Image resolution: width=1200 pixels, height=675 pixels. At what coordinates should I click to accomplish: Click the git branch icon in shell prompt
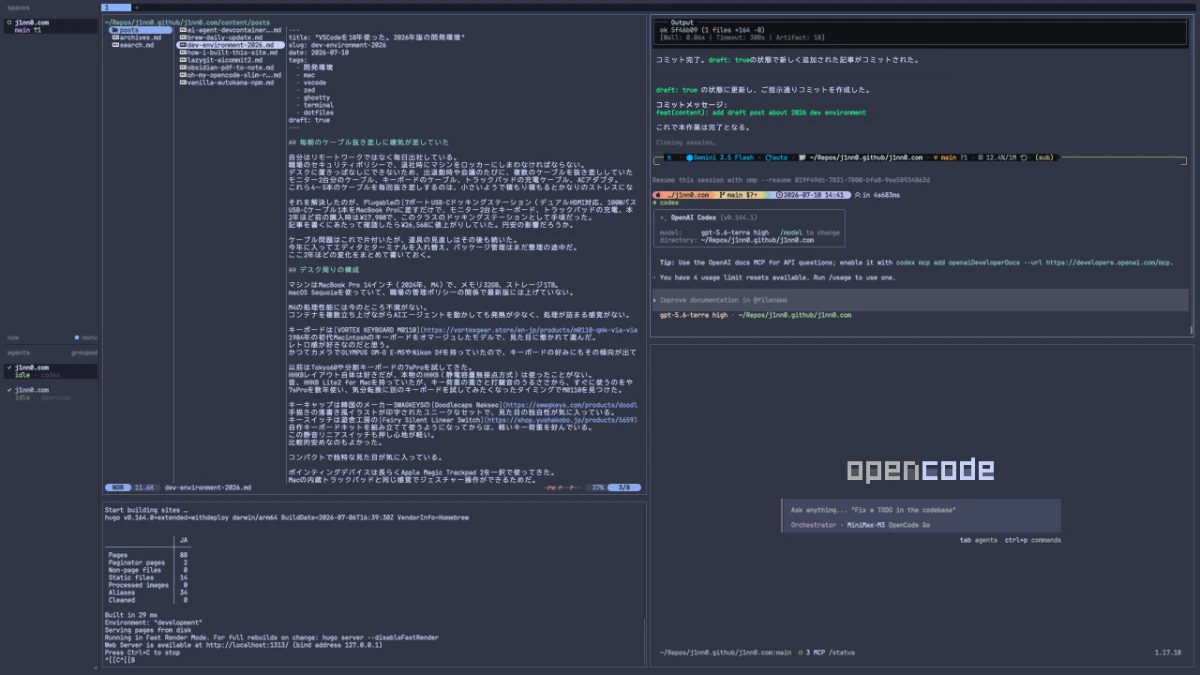tap(720, 195)
